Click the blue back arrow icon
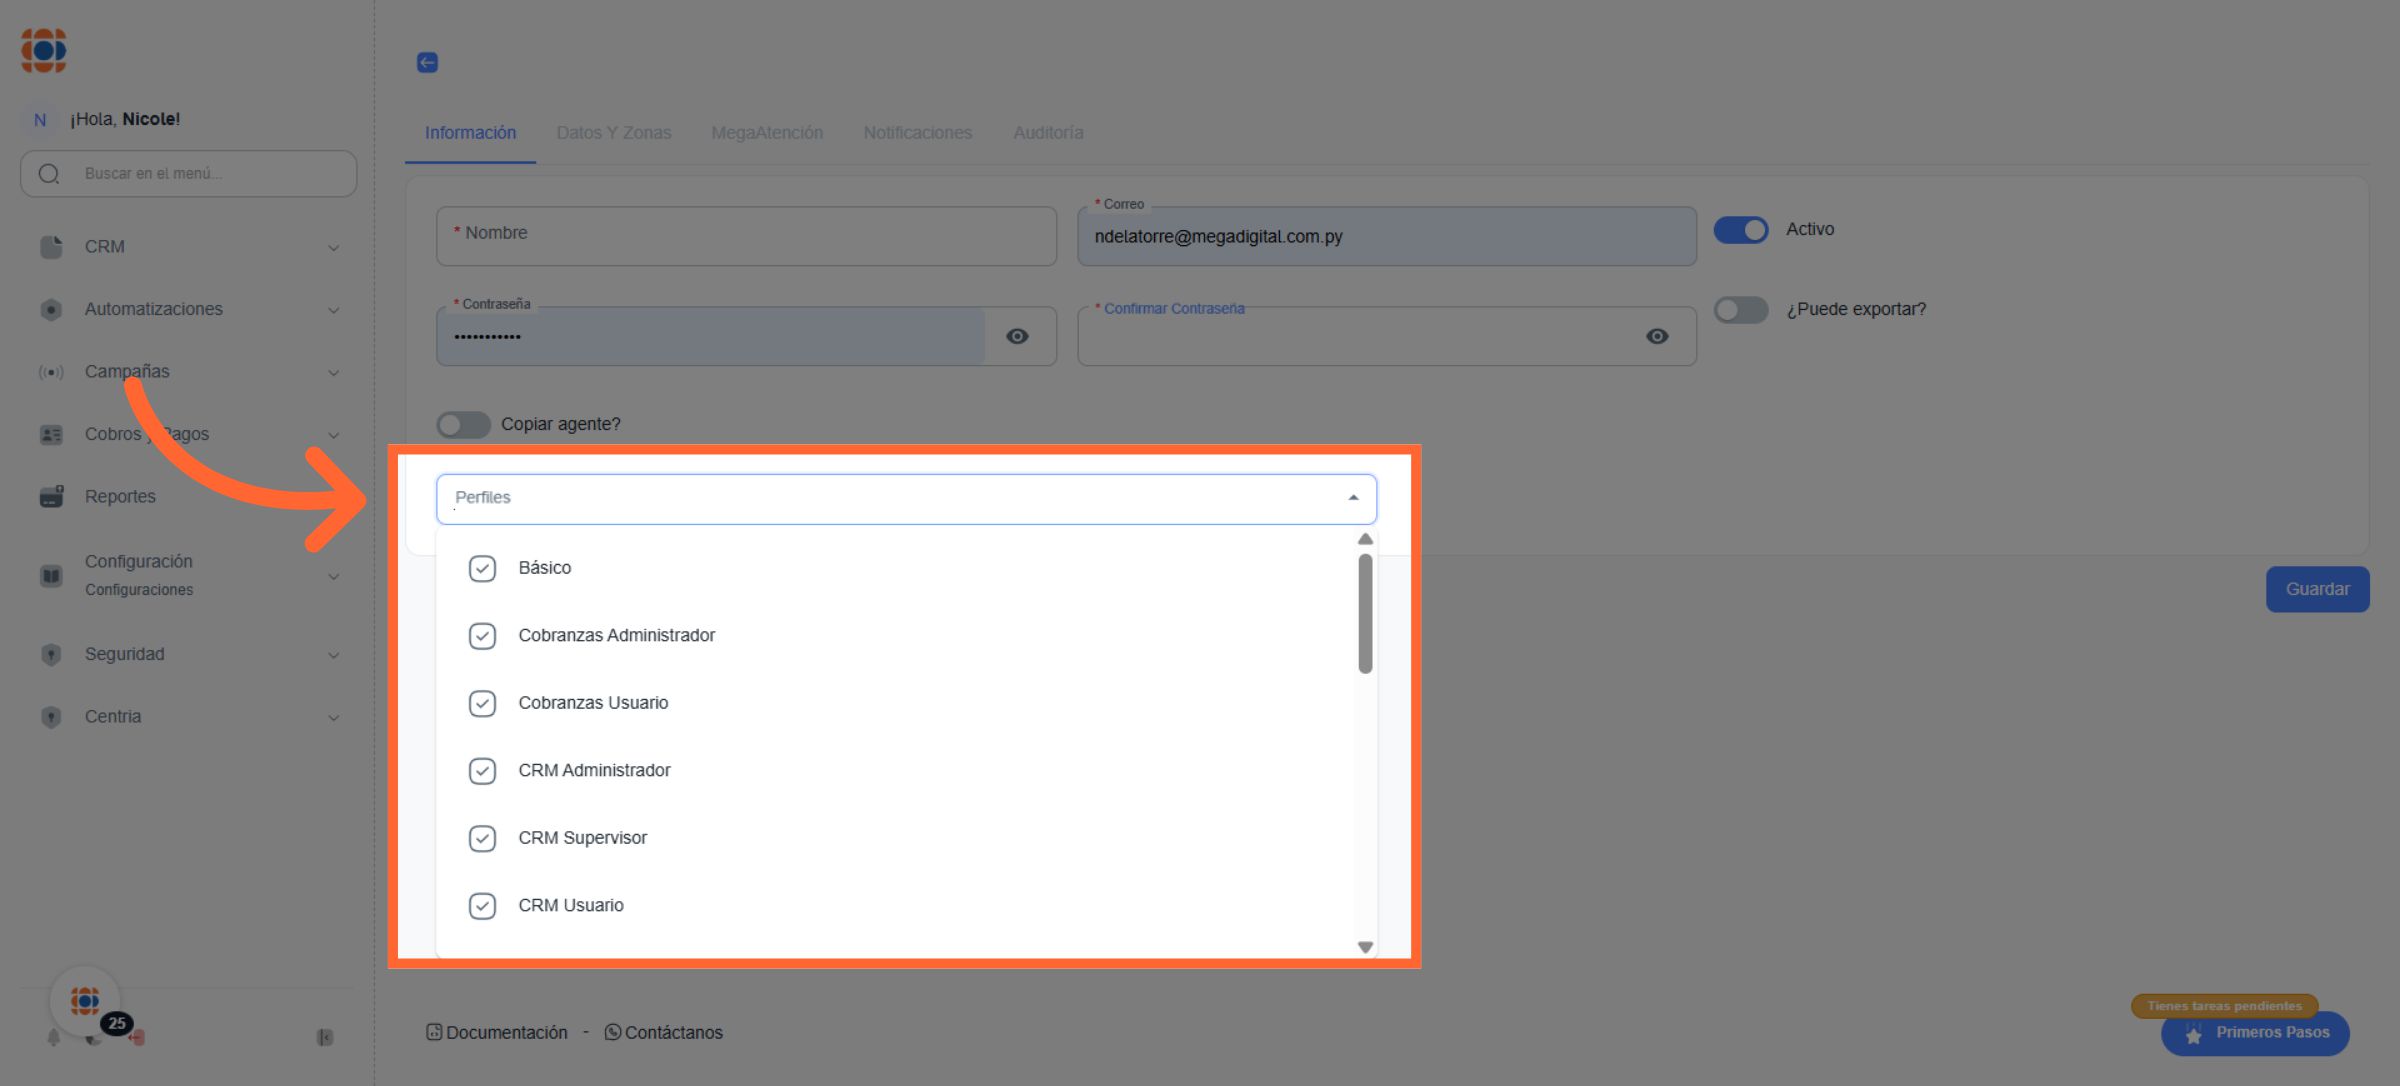The width and height of the screenshot is (2400, 1086). click(427, 63)
